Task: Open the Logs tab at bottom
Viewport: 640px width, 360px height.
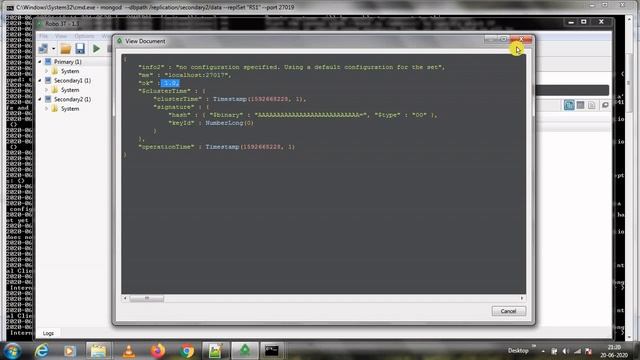Action: tap(48, 333)
